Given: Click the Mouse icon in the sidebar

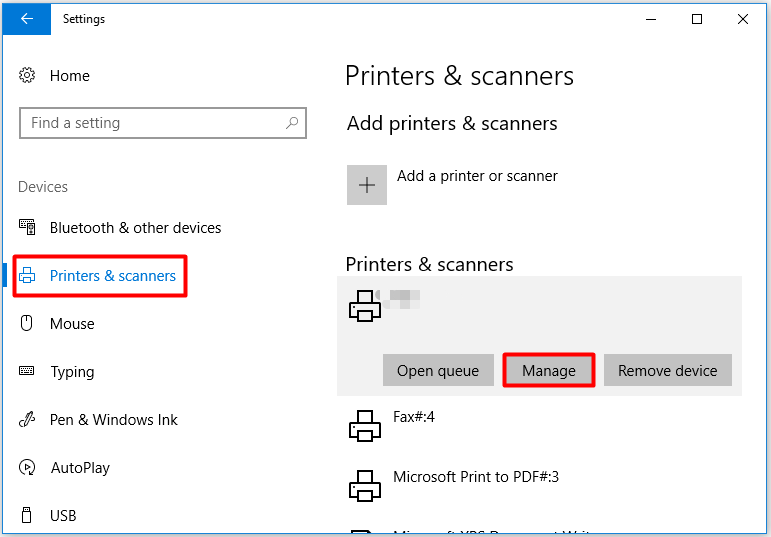Looking at the screenshot, I should 27,324.
